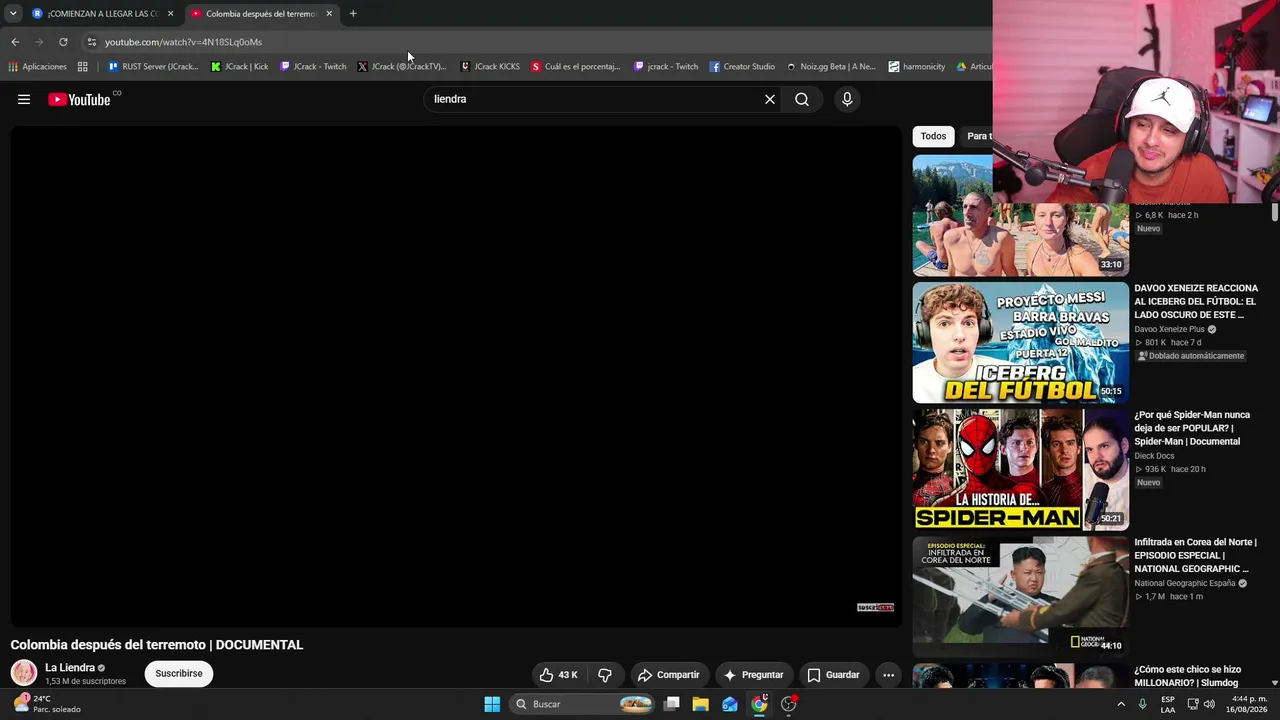Like the video (43 K)

[558, 675]
